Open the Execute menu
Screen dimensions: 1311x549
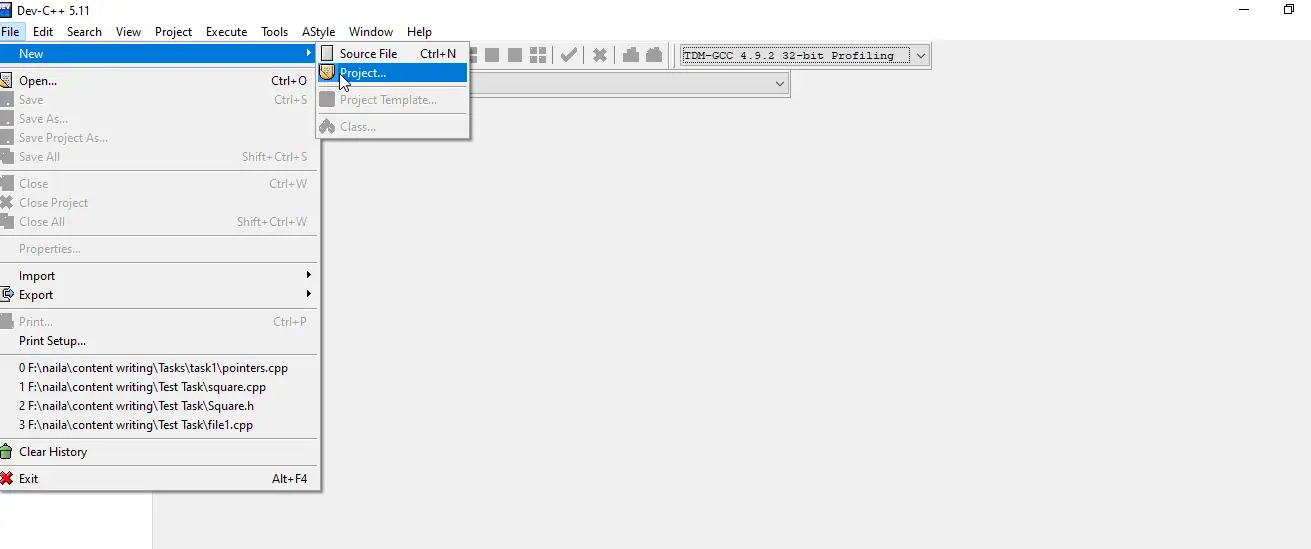[226, 32]
